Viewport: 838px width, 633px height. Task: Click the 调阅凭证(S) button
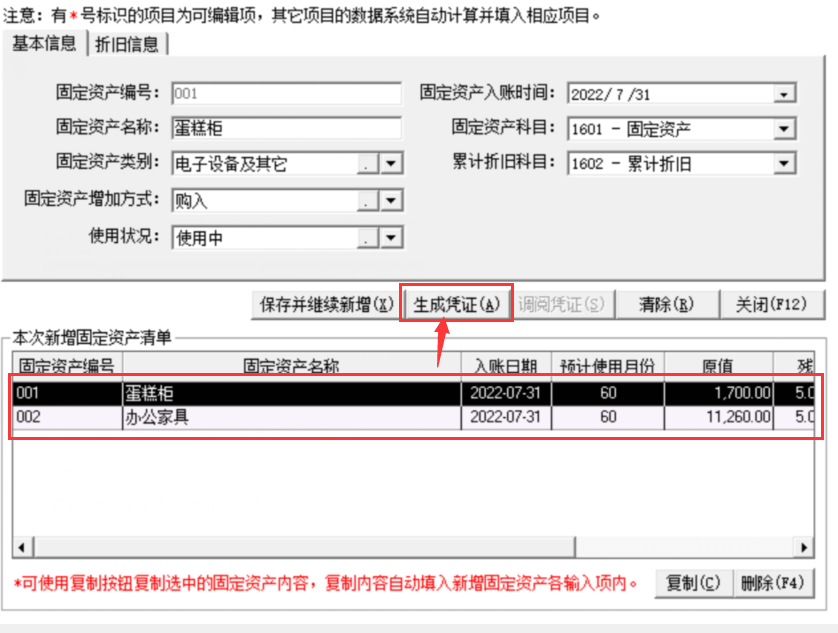point(561,305)
